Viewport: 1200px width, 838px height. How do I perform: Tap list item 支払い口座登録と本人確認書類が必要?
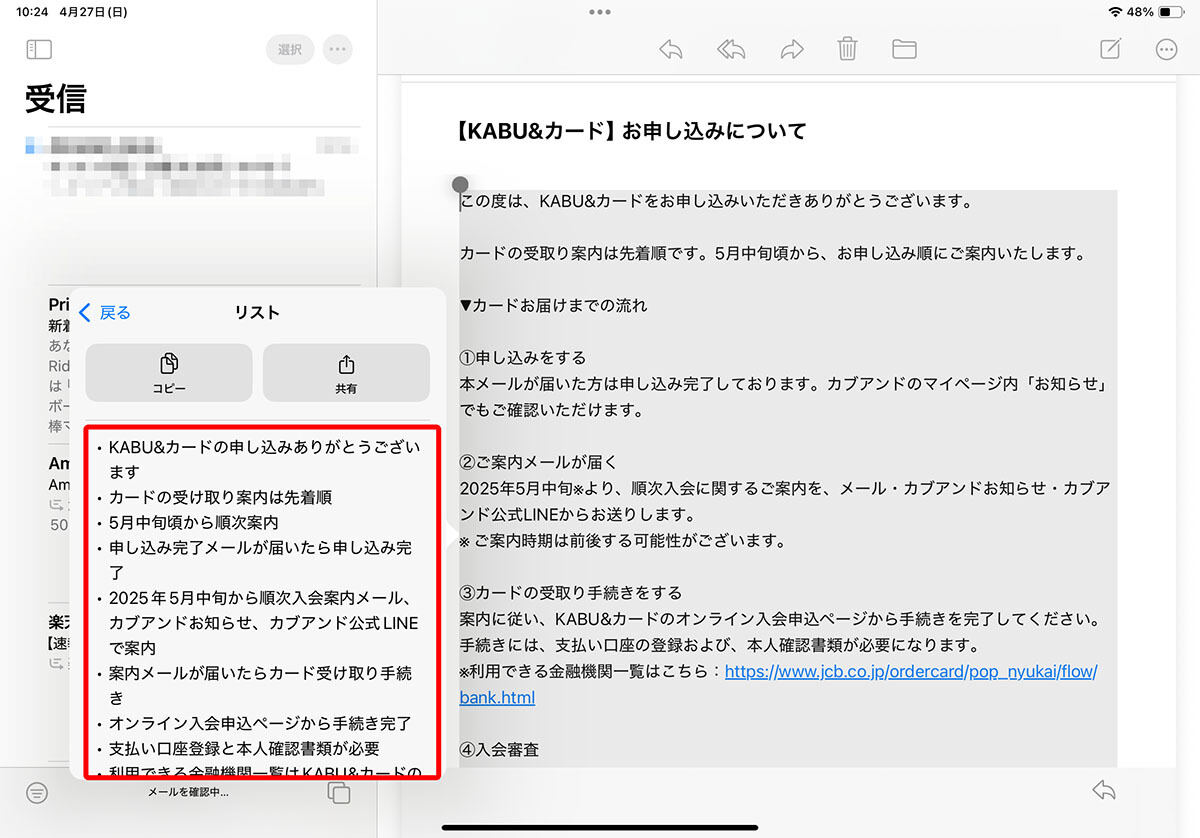click(244, 748)
